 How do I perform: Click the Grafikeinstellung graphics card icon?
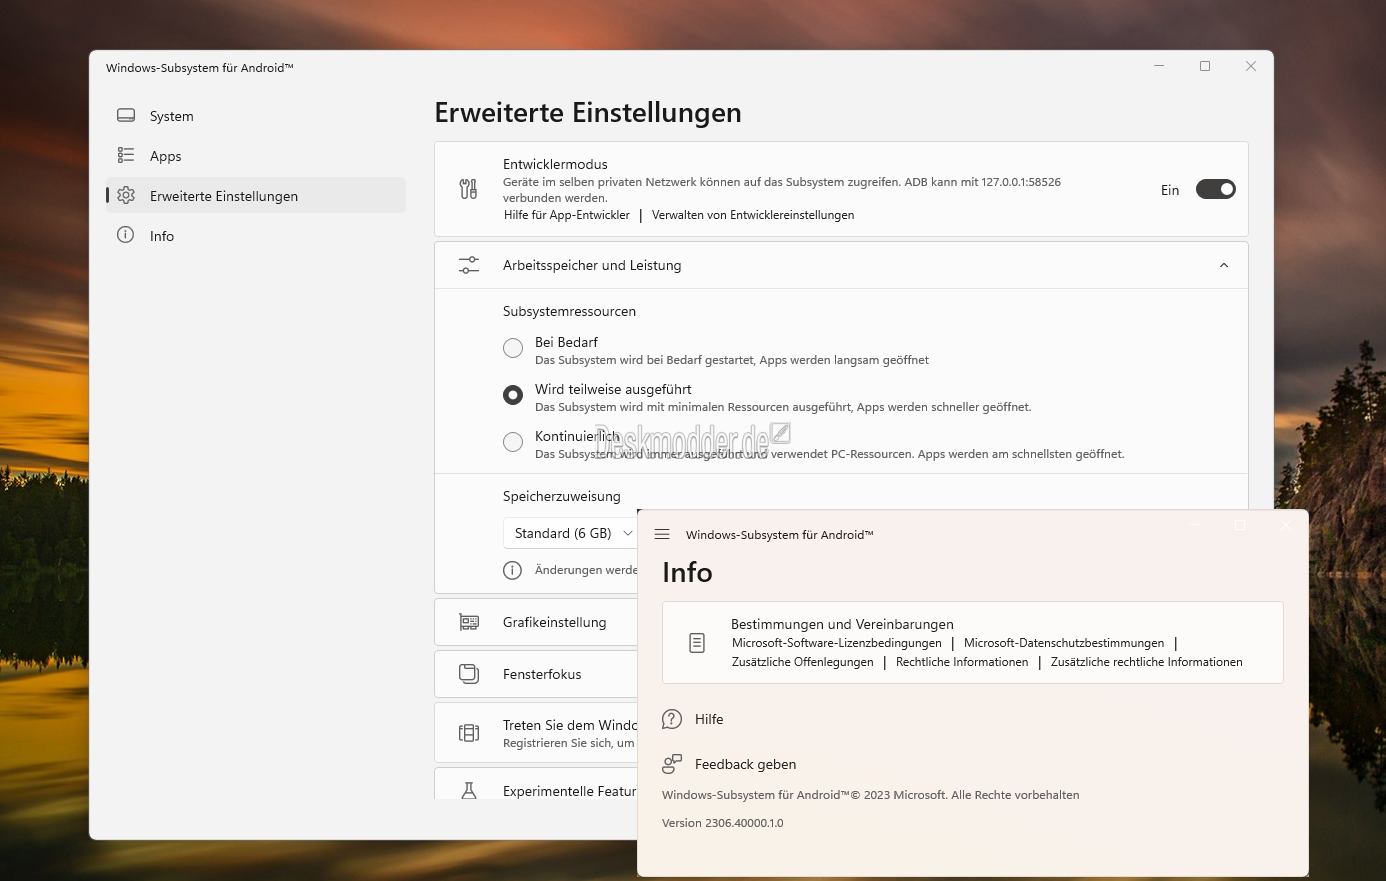point(468,622)
